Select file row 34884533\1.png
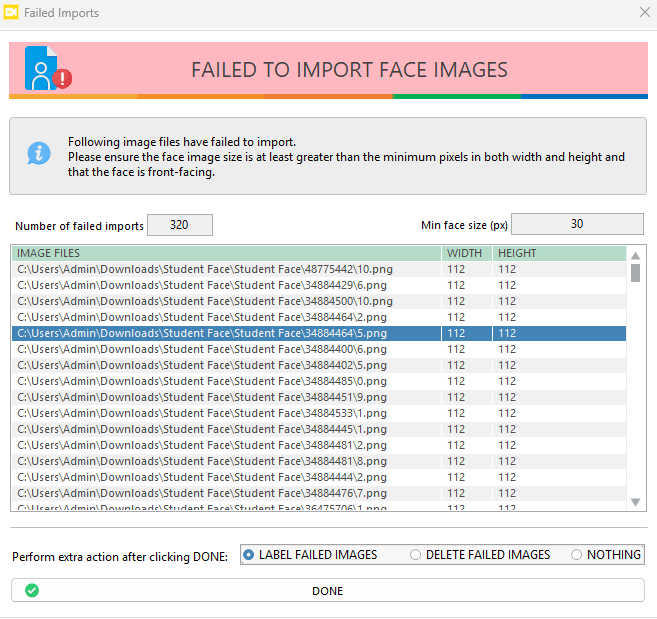Image resolution: width=657 pixels, height=619 pixels. 226,413
